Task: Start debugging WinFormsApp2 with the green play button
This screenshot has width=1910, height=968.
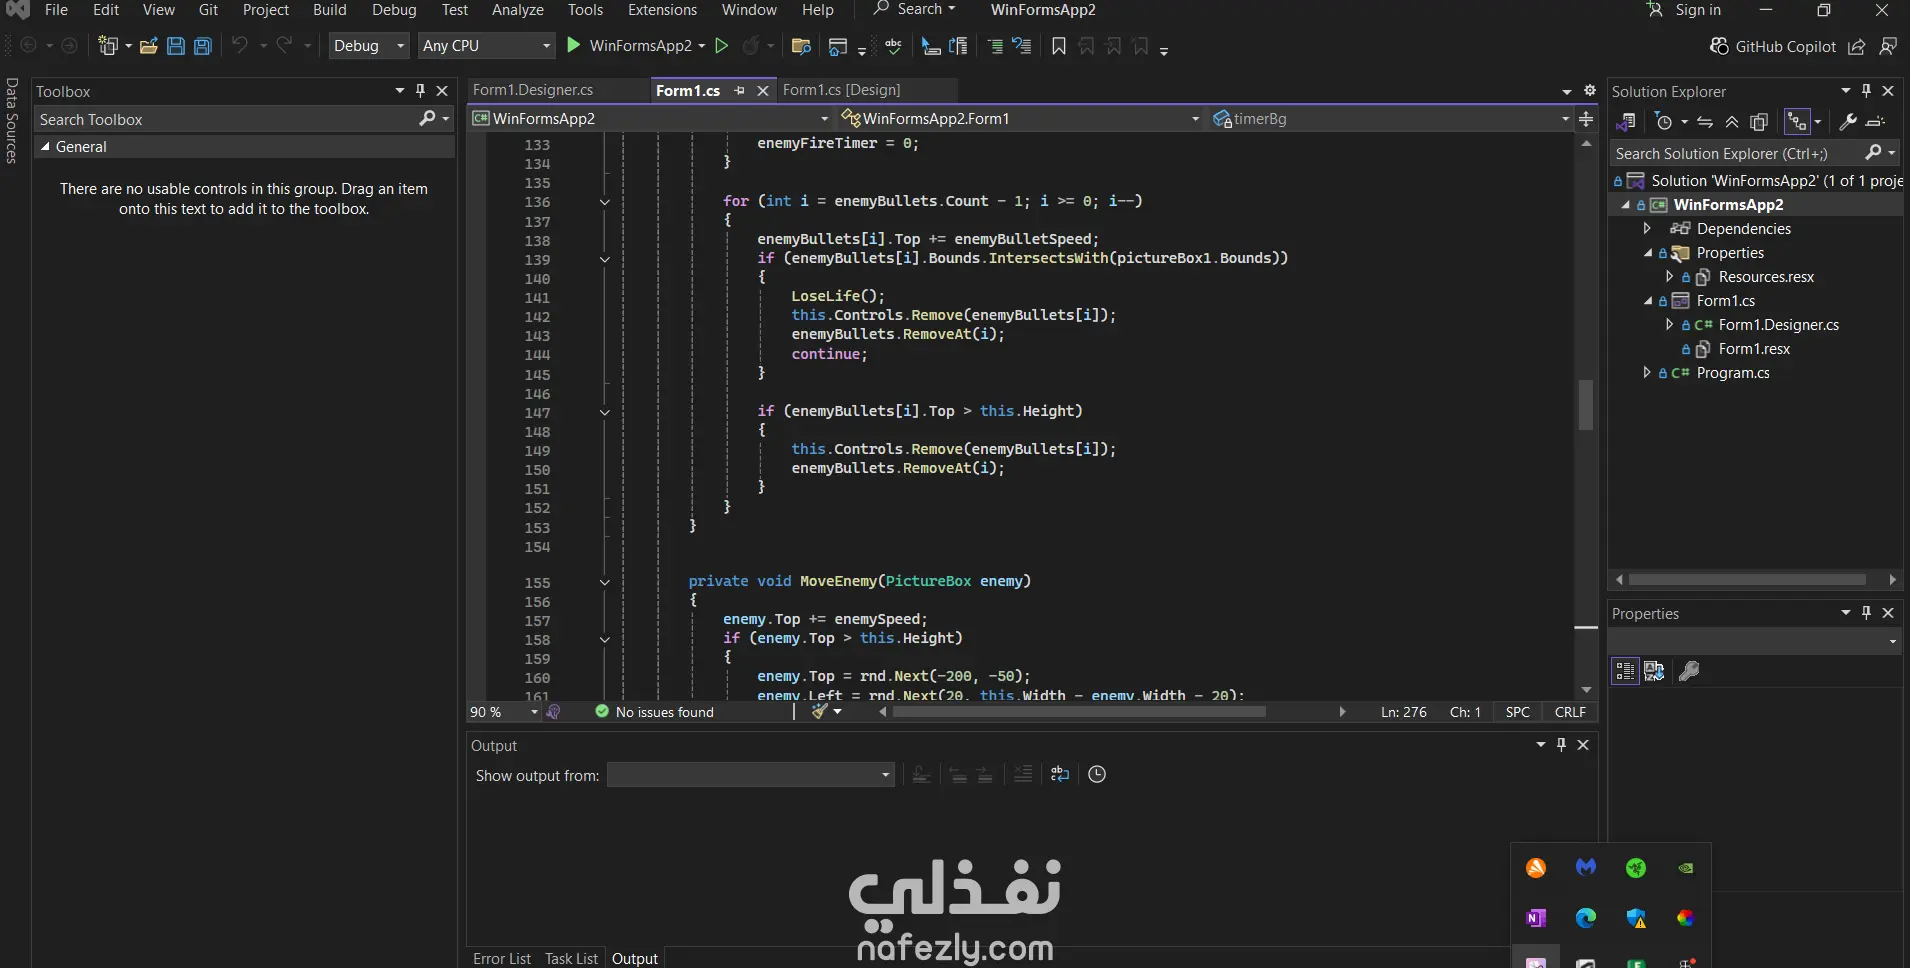Action: (574, 45)
